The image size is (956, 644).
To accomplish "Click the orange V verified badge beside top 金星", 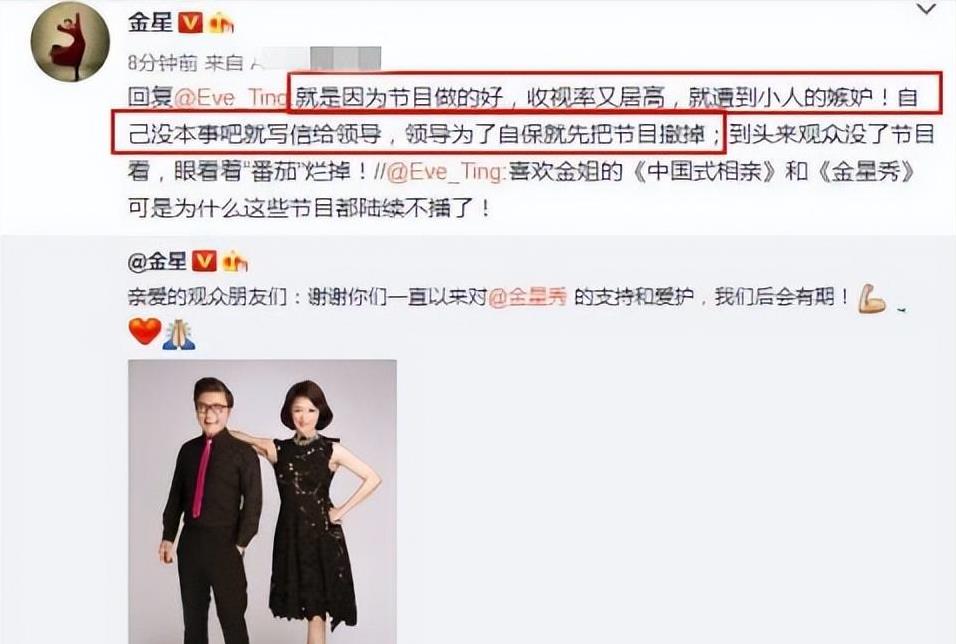I will click(x=190, y=23).
